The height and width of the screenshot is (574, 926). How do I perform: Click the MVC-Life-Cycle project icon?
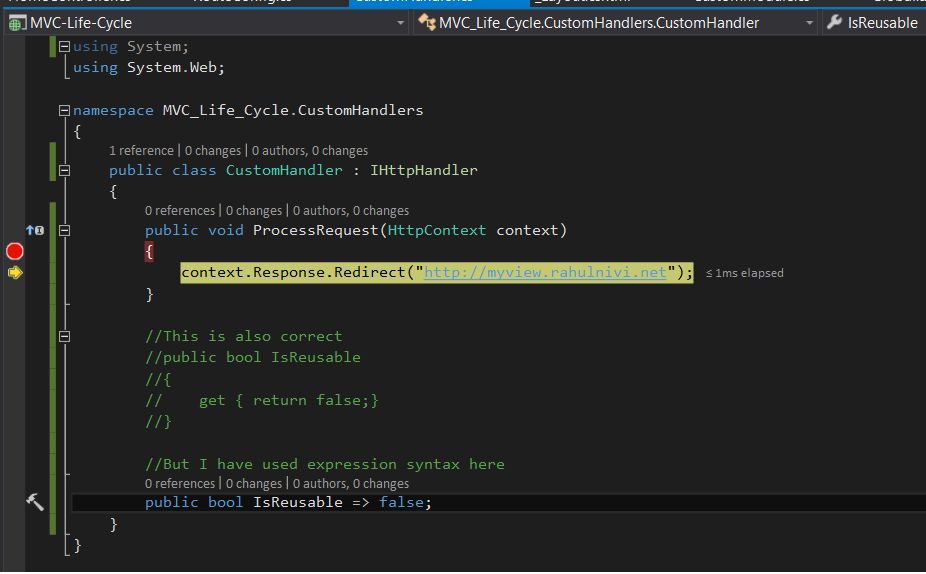click(17, 23)
